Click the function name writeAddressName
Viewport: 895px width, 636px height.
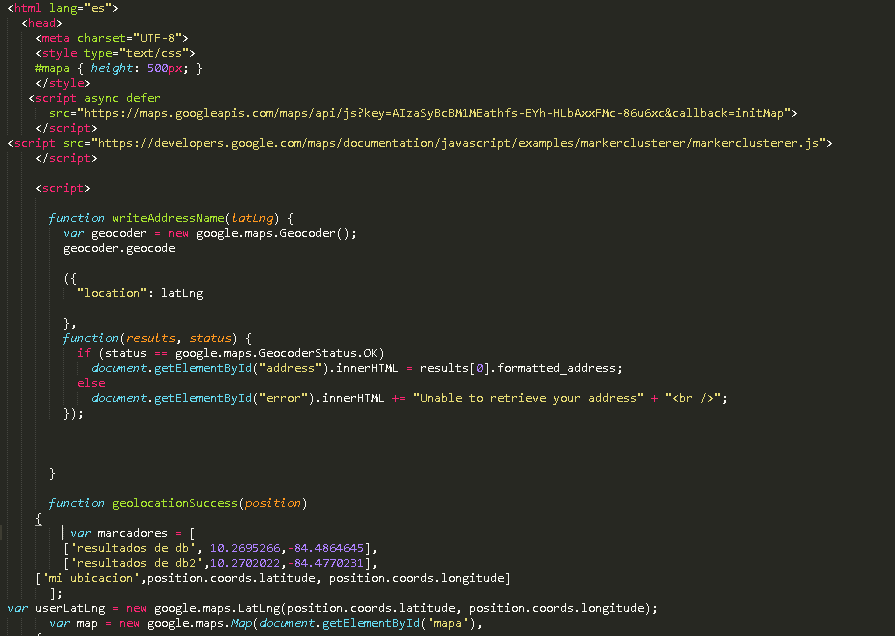[168, 218]
